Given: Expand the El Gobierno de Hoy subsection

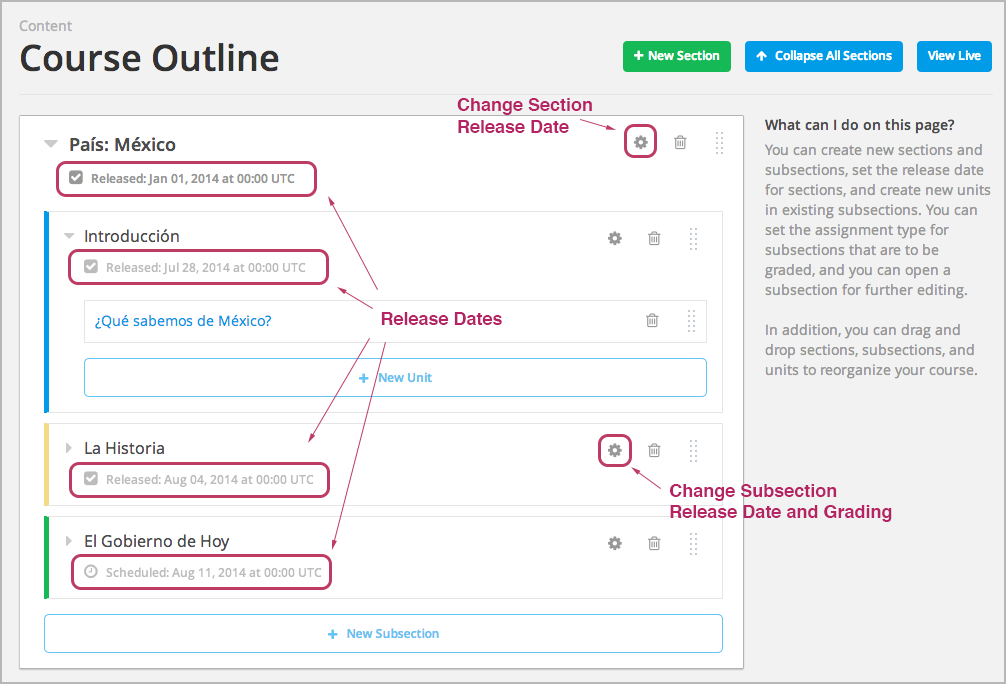Looking at the screenshot, I should (69, 541).
